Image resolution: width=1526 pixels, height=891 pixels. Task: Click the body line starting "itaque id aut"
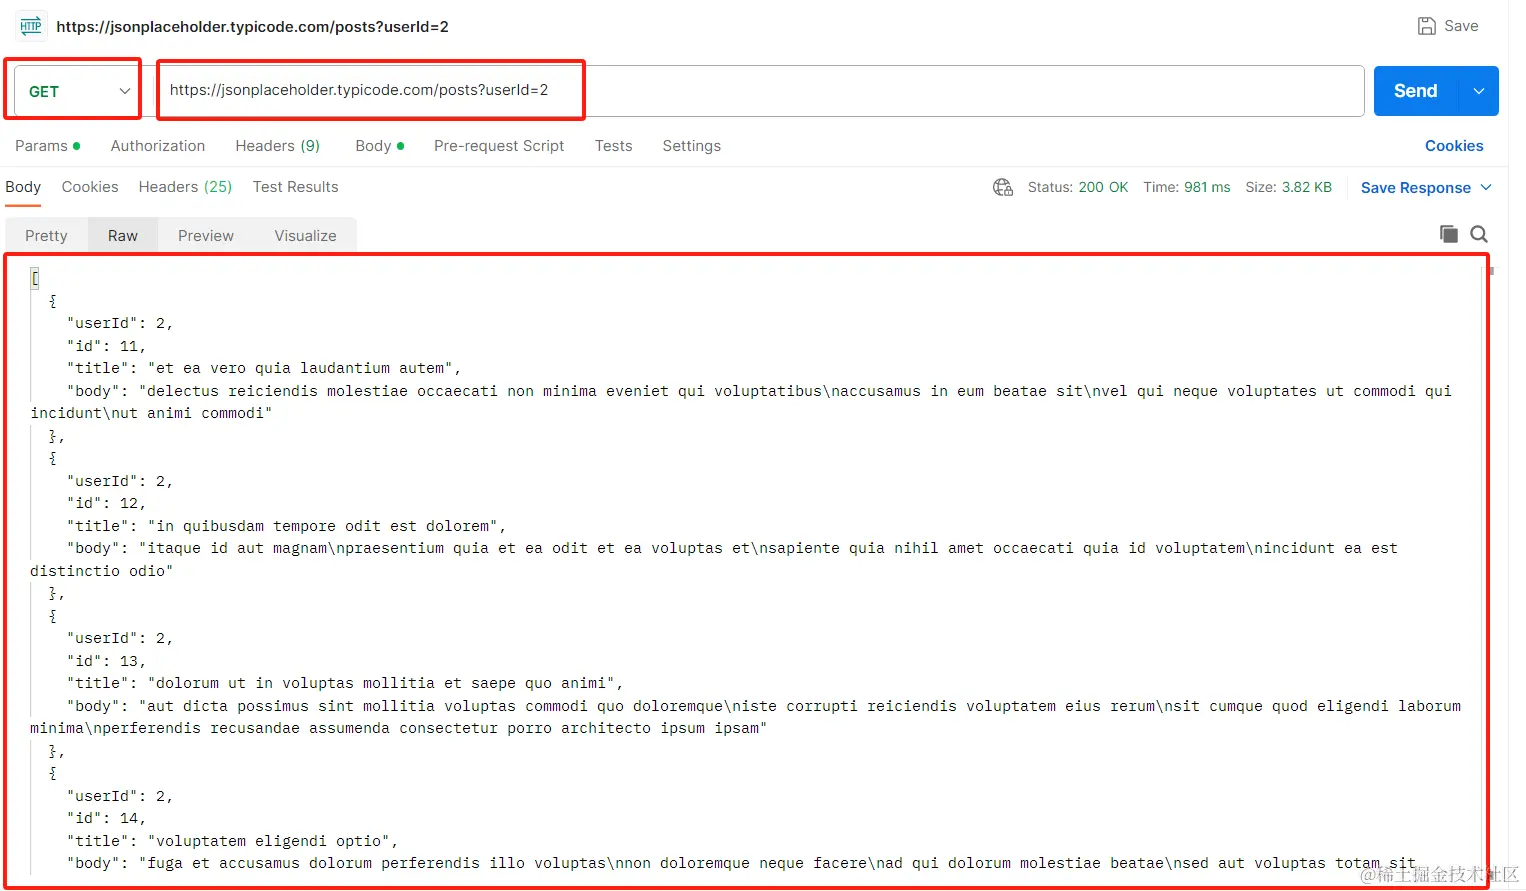pos(732,548)
